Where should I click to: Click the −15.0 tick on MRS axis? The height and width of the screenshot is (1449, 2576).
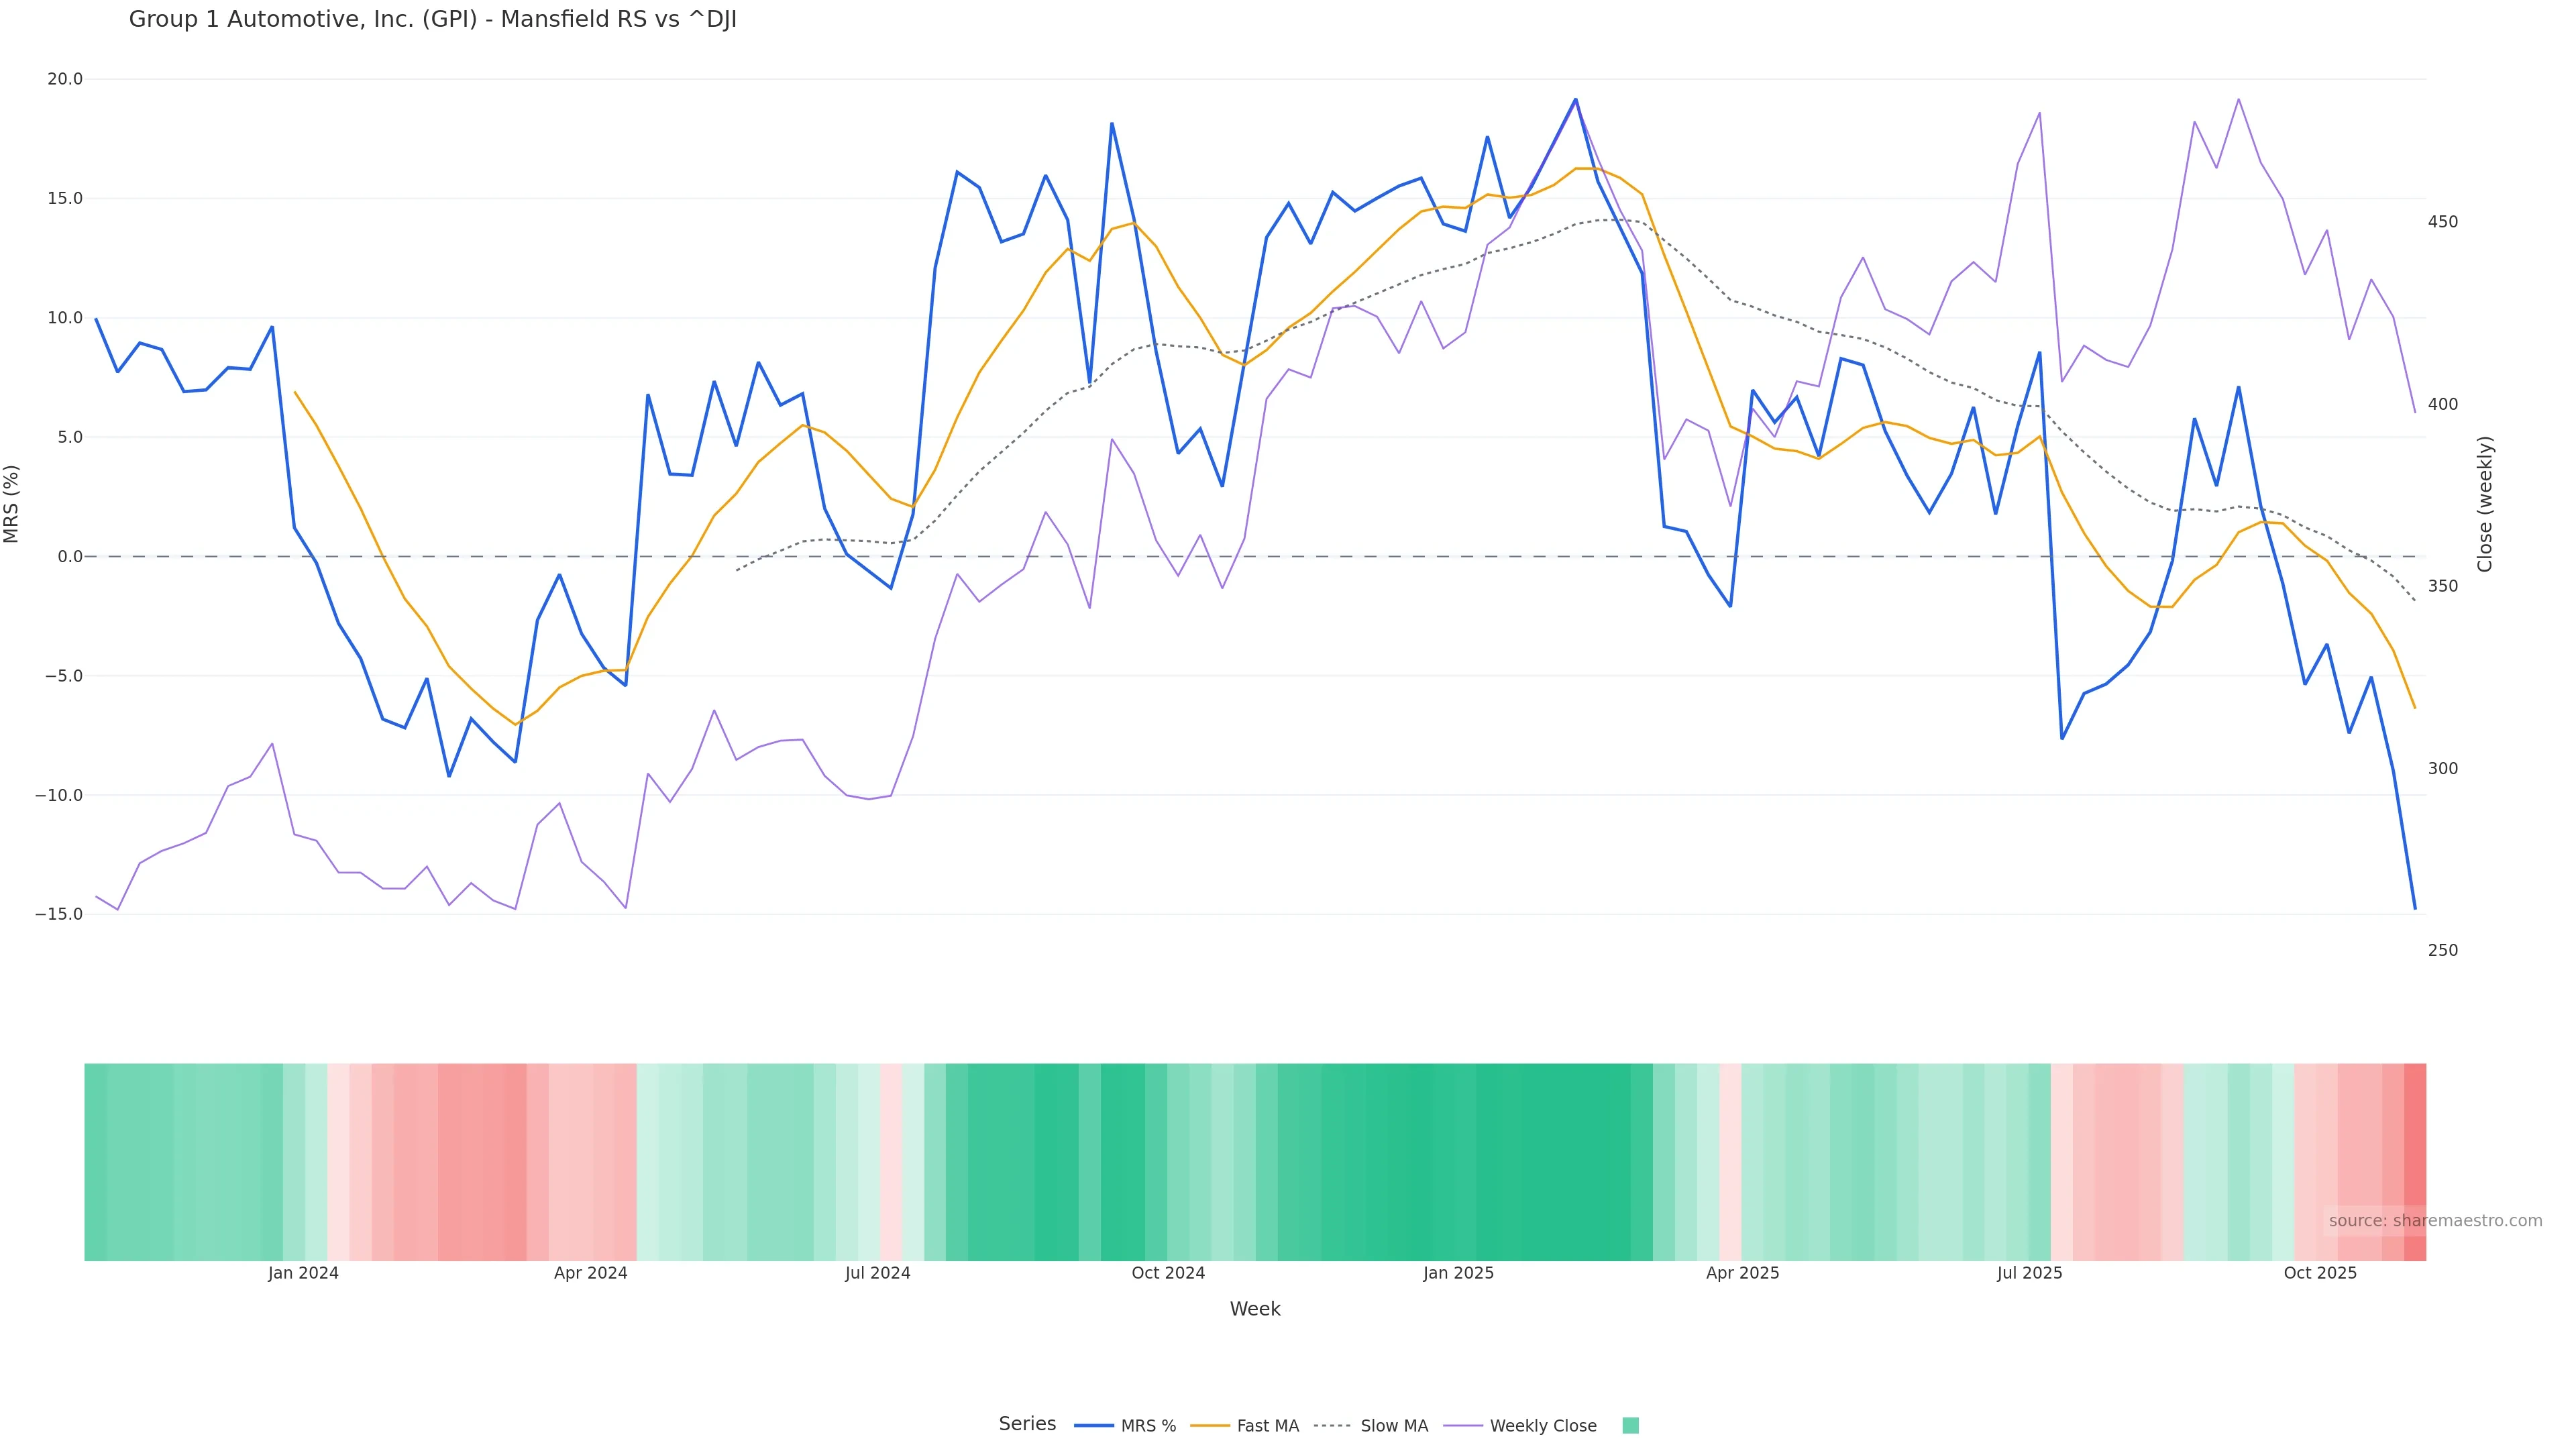(59, 914)
